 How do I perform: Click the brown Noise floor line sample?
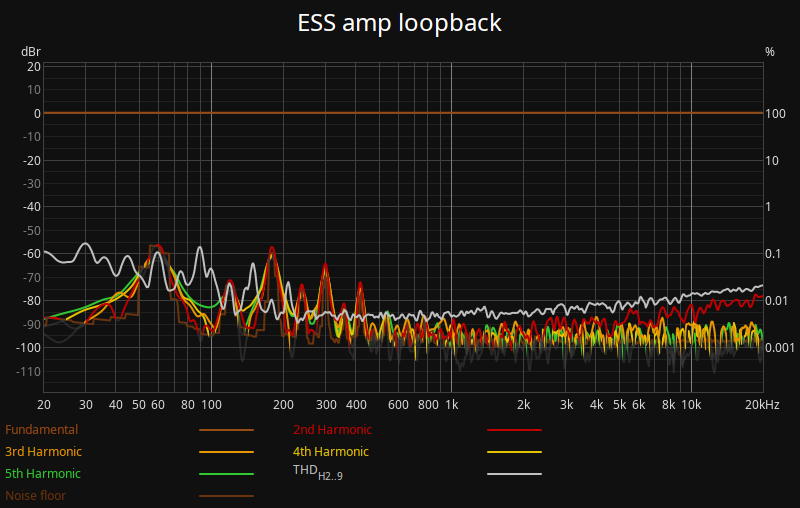point(227,496)
